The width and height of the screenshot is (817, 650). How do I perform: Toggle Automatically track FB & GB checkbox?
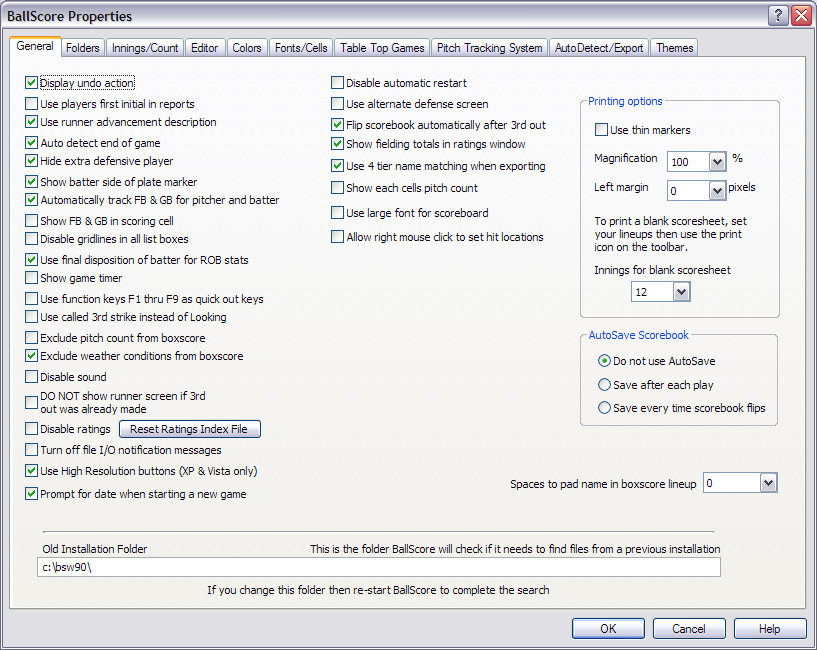[x=31, y=200]
